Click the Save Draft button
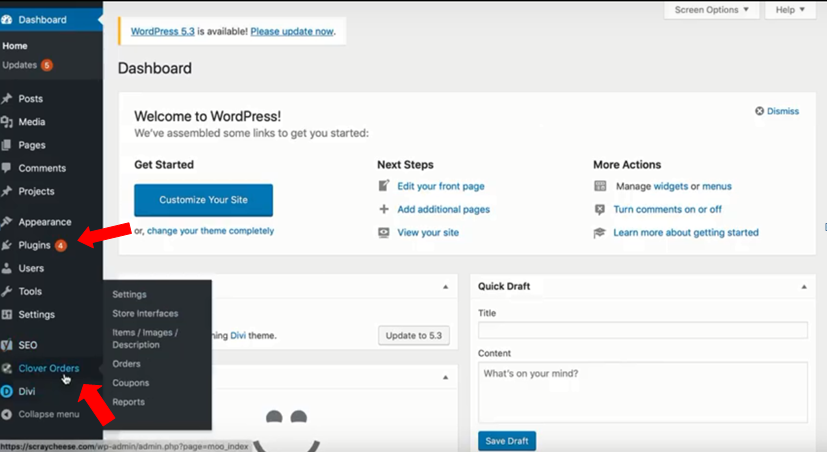 (507, 441)
